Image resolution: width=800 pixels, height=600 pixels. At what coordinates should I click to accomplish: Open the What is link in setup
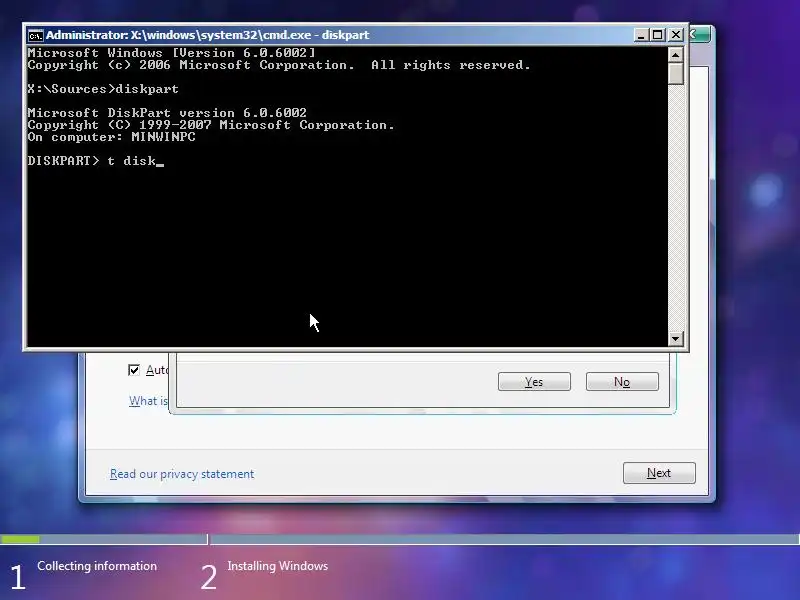click(x=148, y=401)
